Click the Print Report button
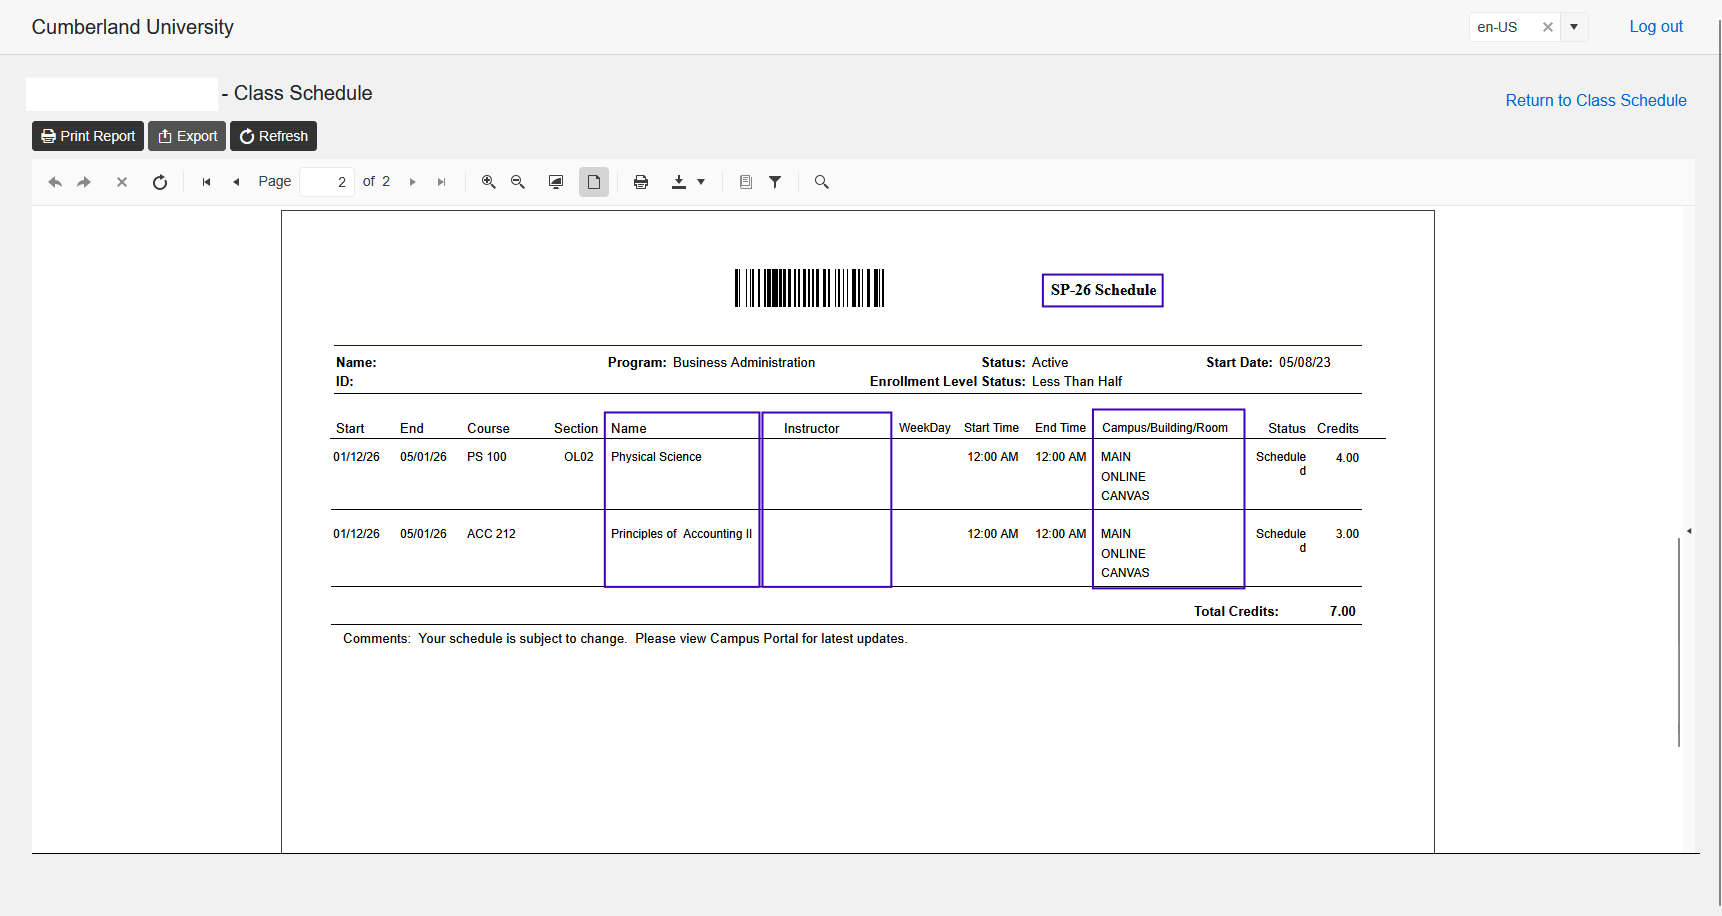Screen dimensions: 1722x916 point(88,136)
